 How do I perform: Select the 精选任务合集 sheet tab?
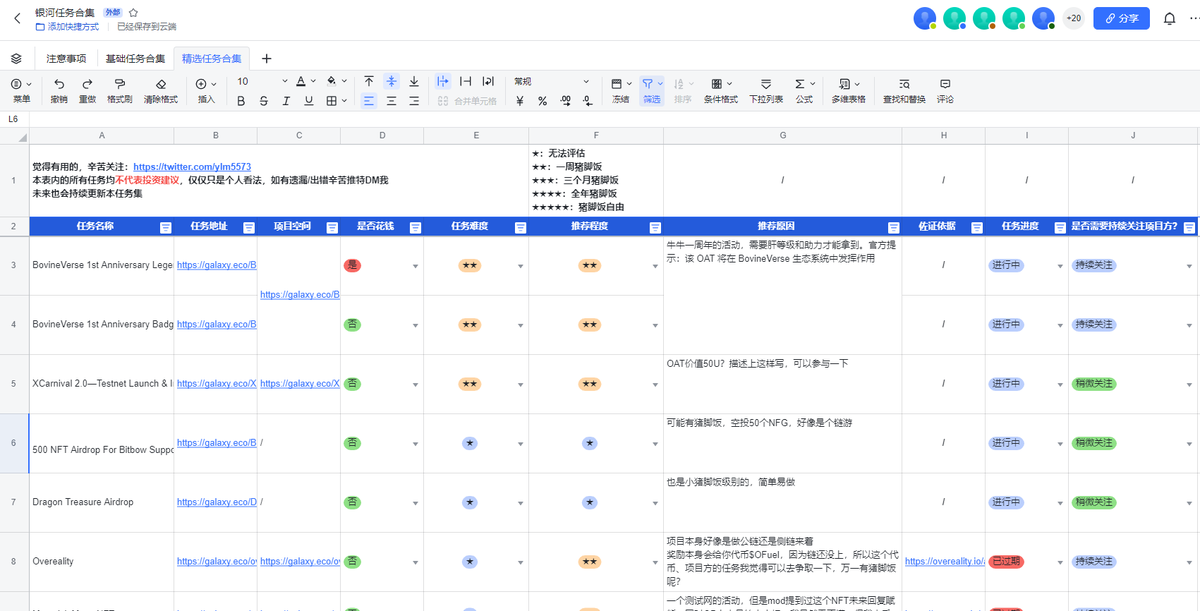coord(212,59)
